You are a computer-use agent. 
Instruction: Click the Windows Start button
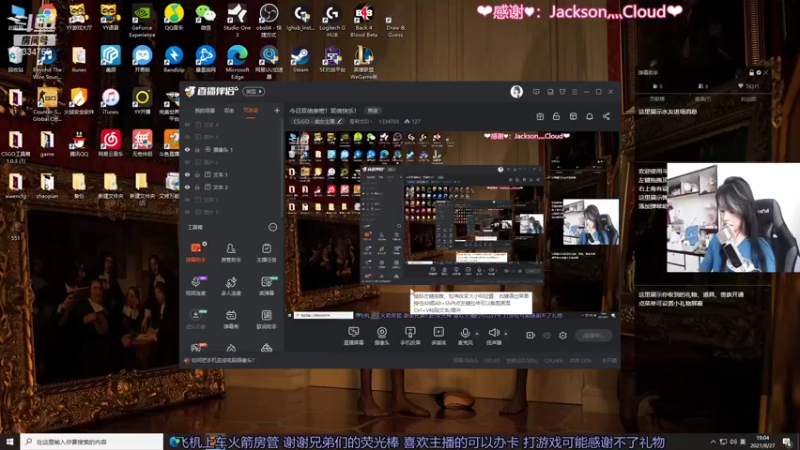tap(10, 441)
